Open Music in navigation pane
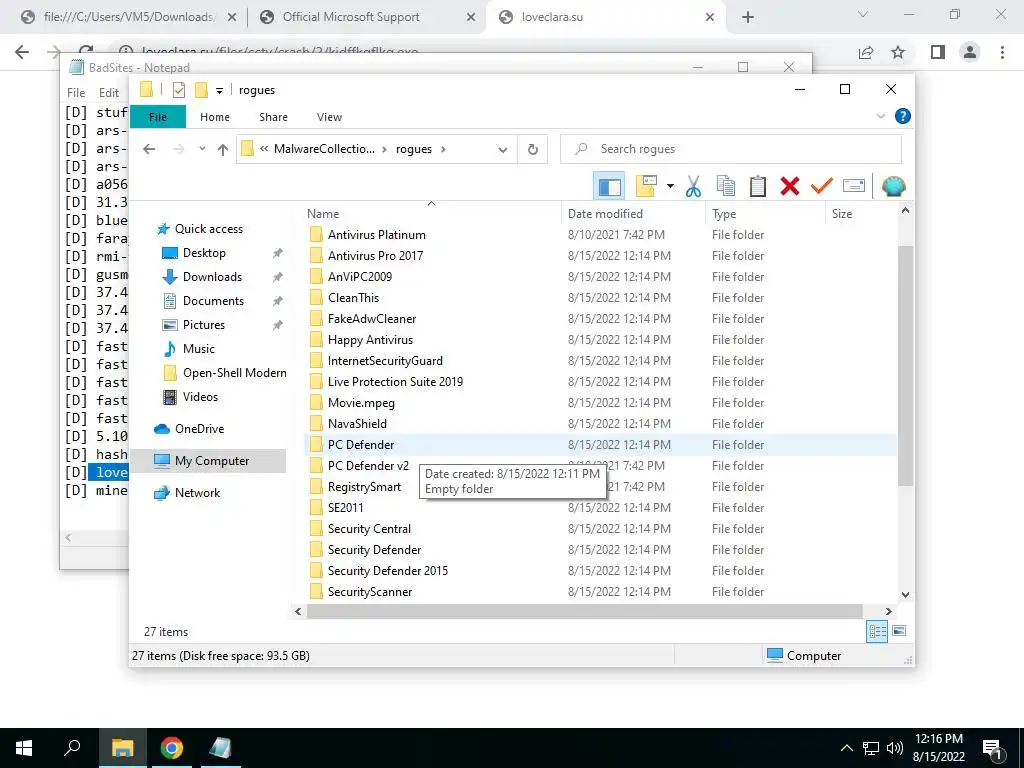 pos(199,349)
